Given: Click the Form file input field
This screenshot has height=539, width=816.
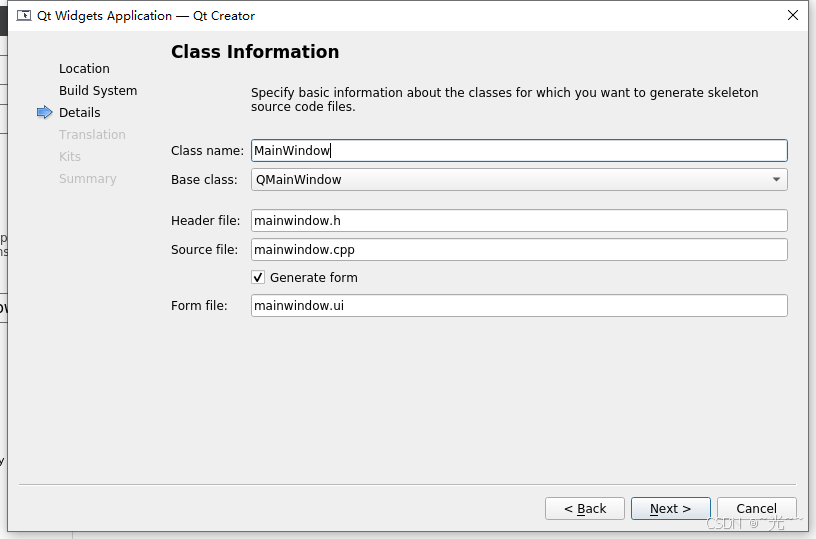Looking at the screenshot, I should coord(519,305).
